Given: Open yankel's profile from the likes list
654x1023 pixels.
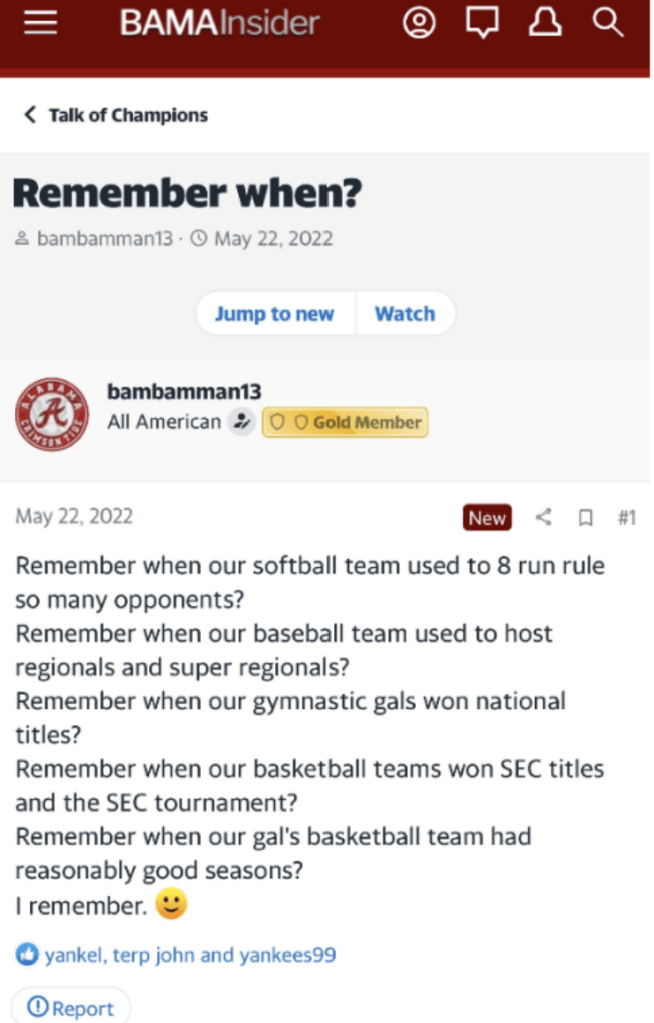Looking at the screenshot, I should pos(73,955).
